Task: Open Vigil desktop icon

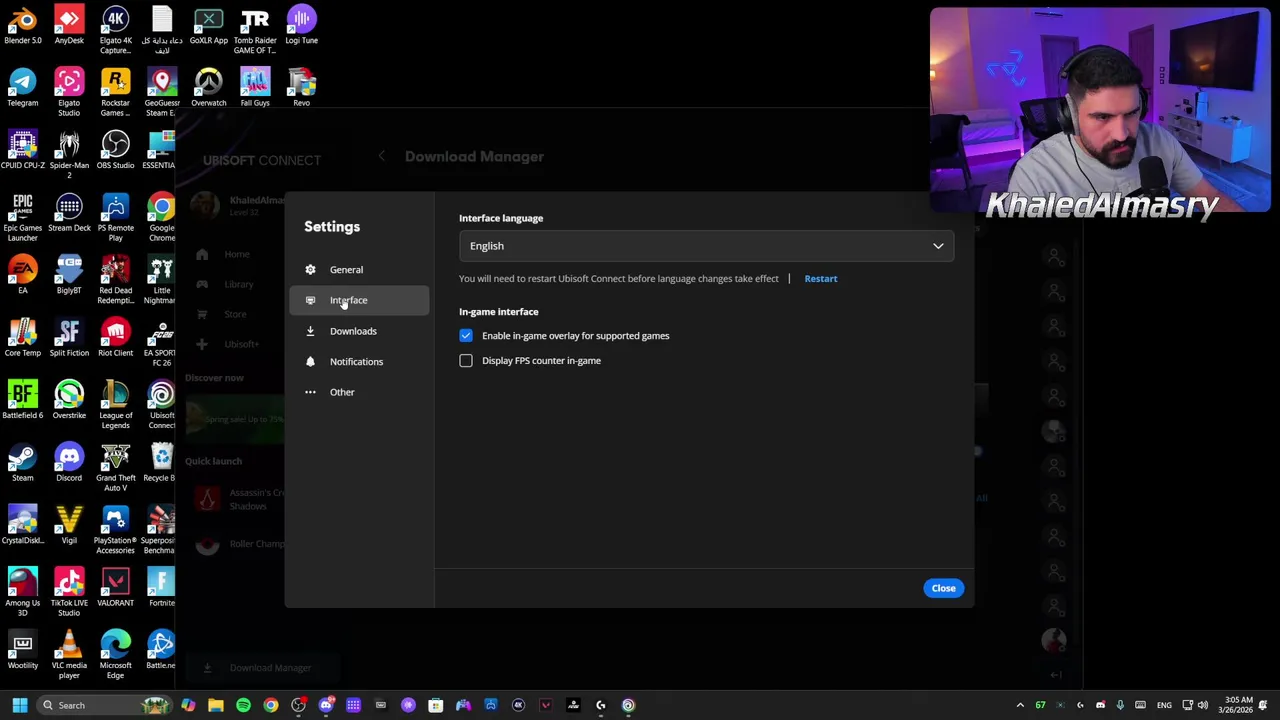Action: click(x=69, y=524)
